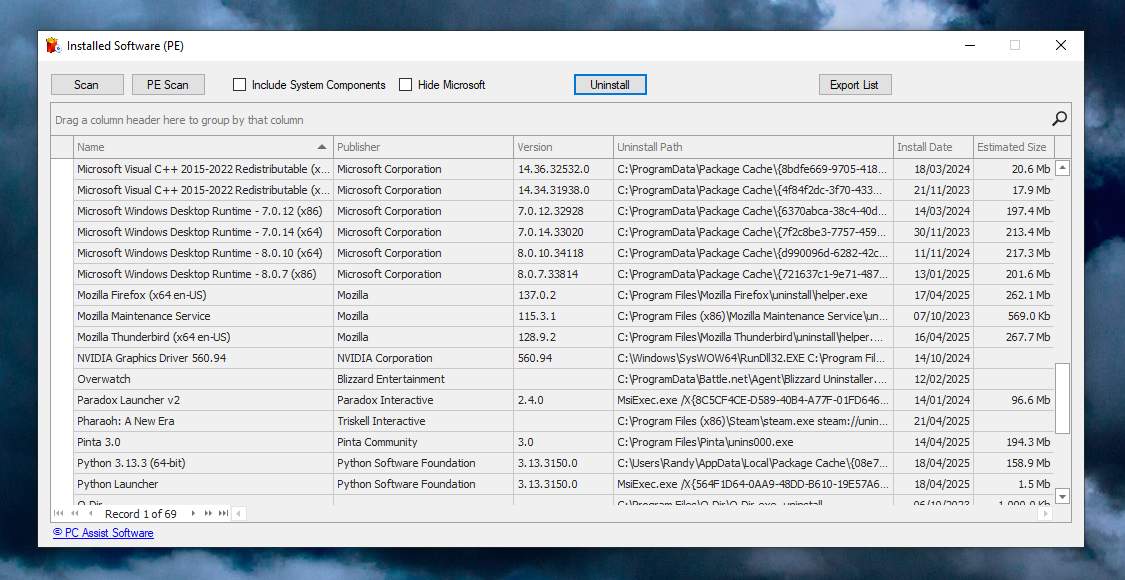Advance to next record arrow

tap(192, 513)
